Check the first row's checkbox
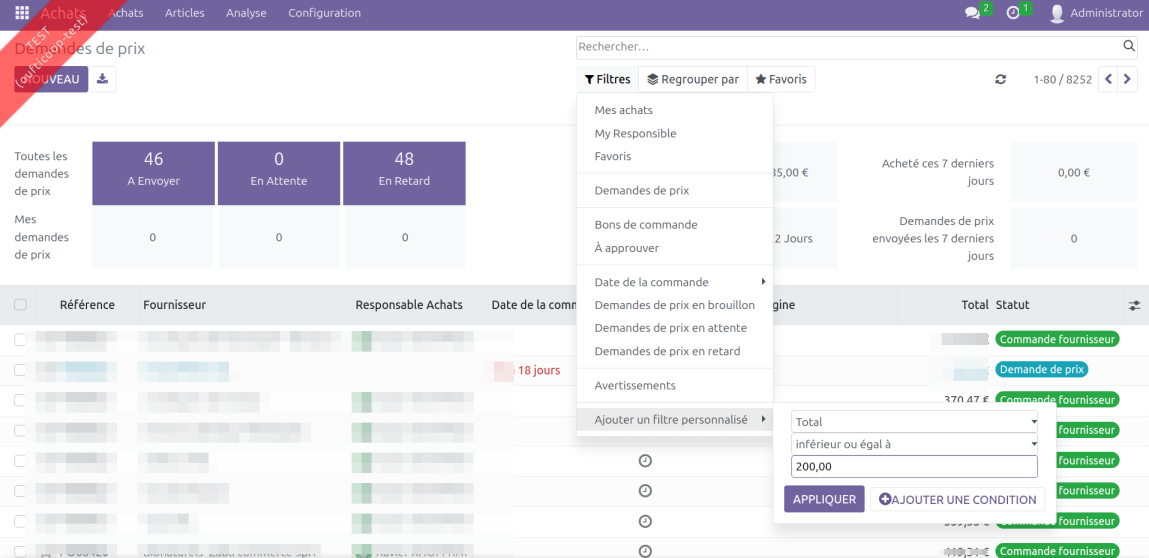 (x=21, y=339)
